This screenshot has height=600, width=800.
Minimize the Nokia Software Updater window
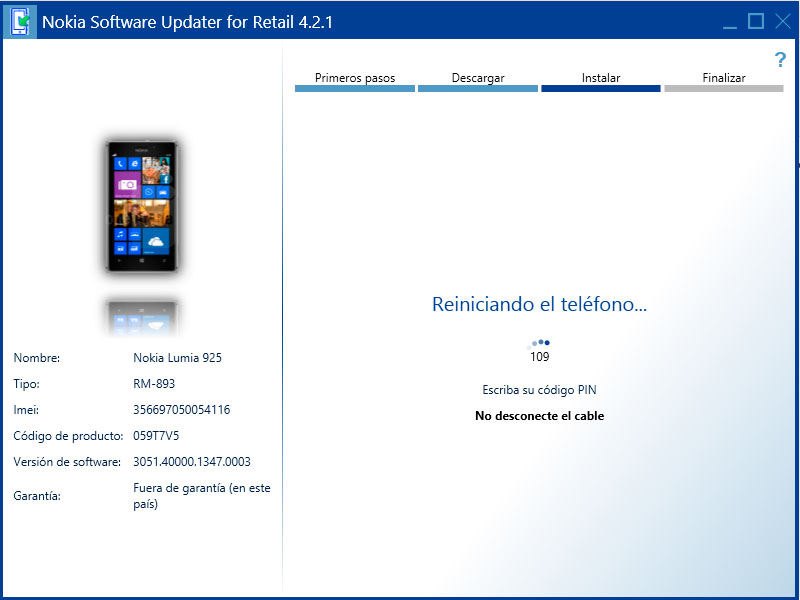[730, 22]
